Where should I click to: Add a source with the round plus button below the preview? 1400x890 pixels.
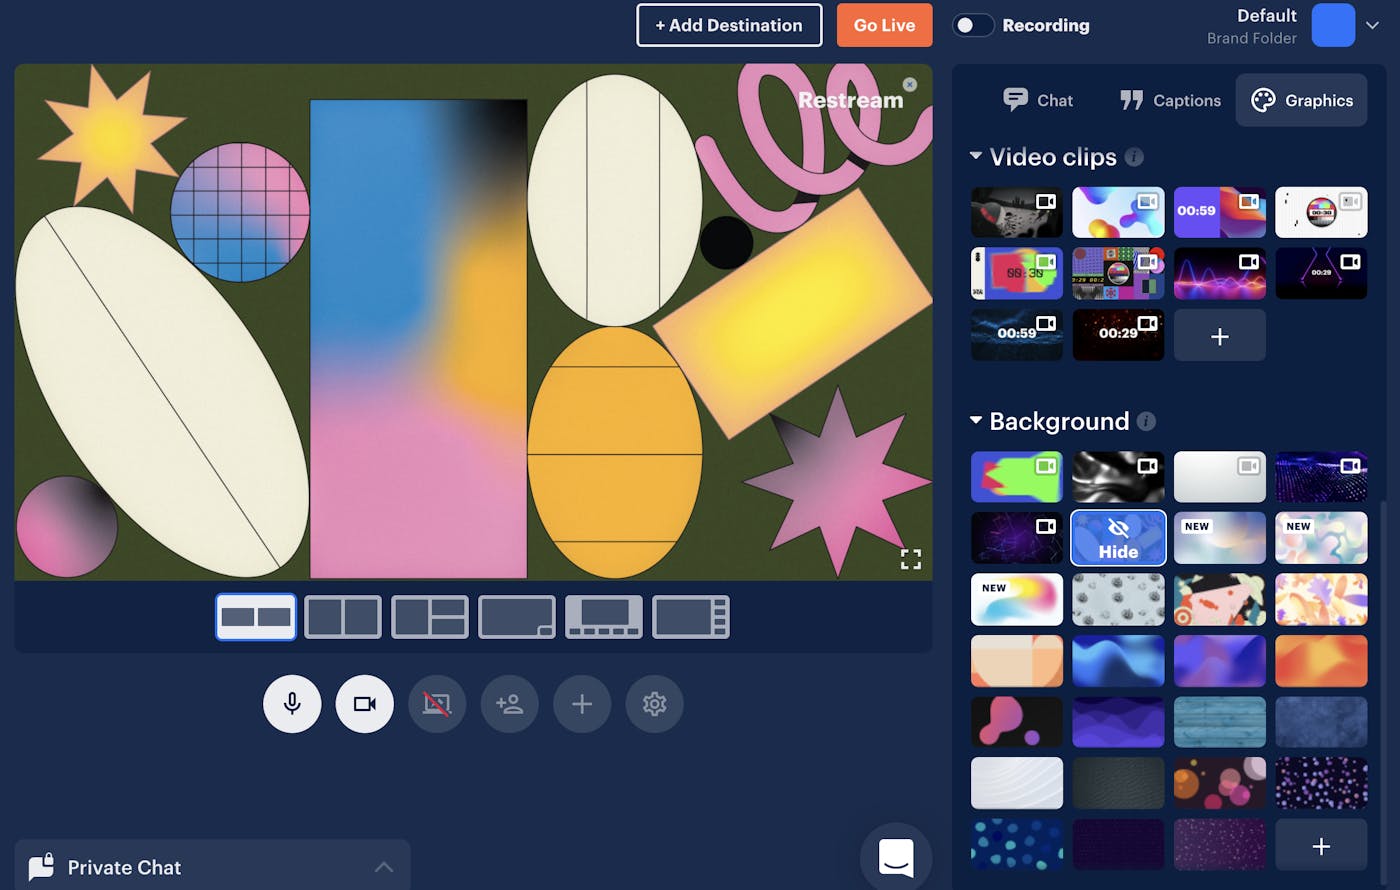pos(582,704)
